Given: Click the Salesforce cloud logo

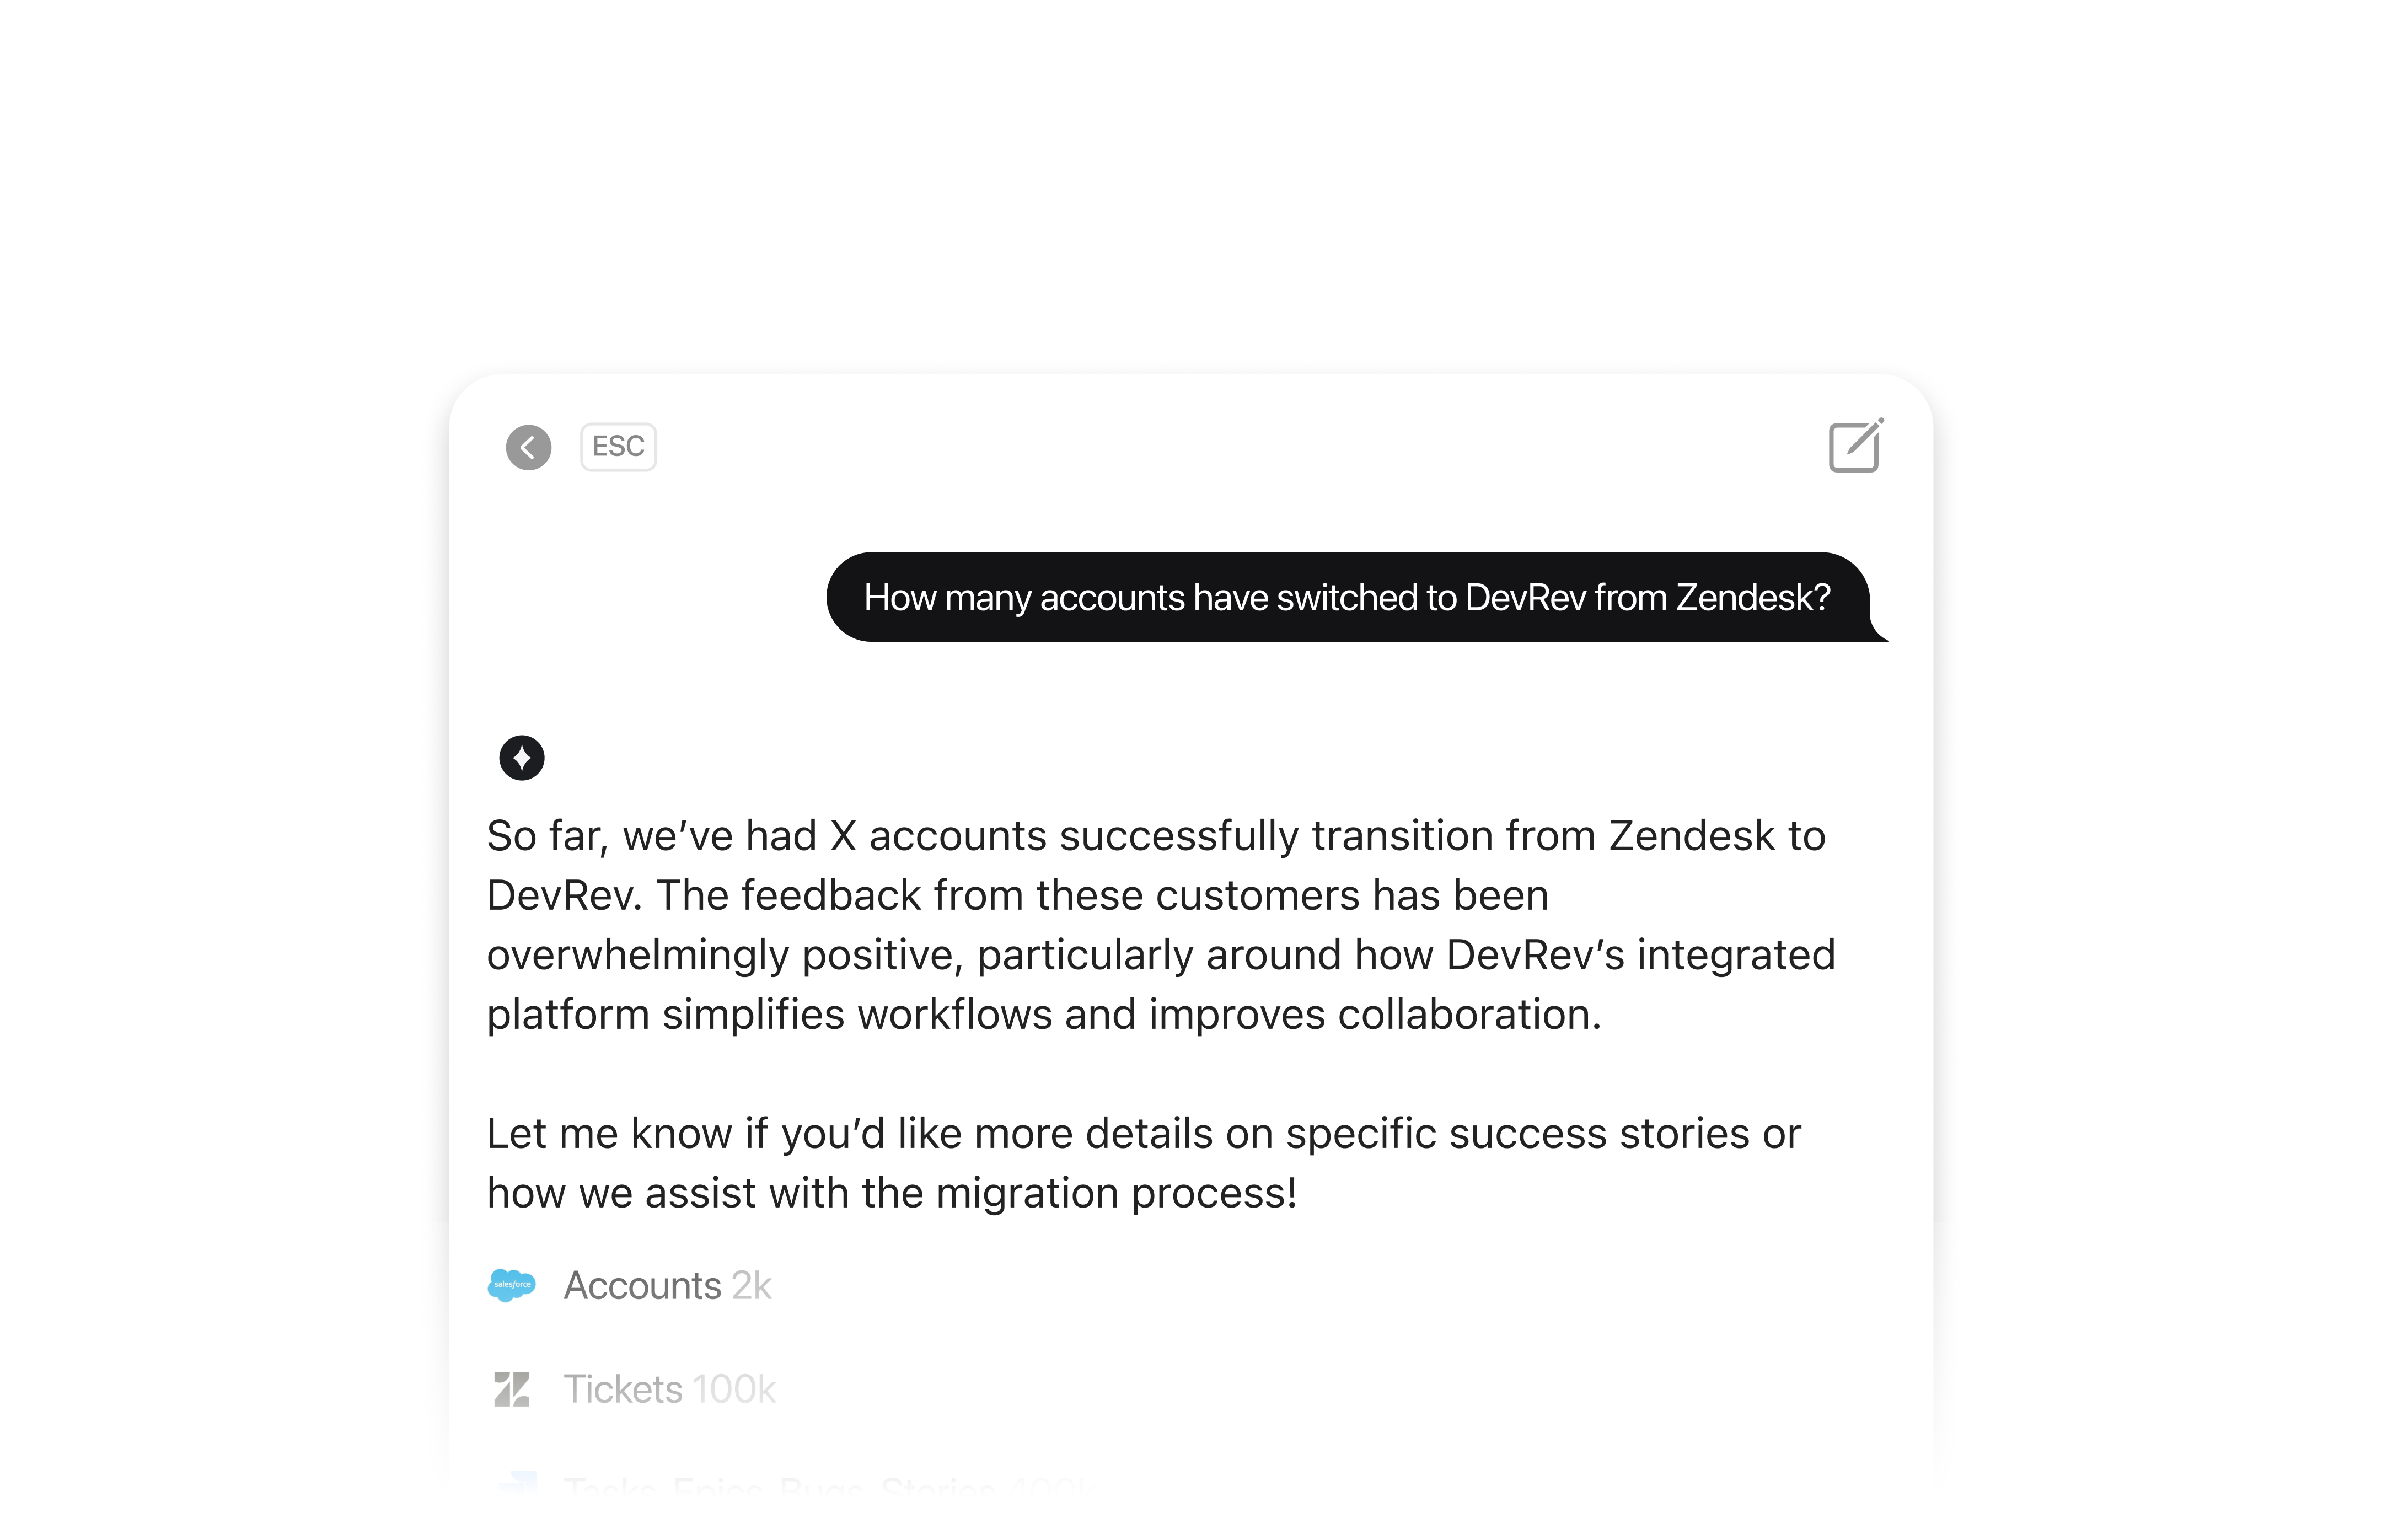Looking at the screenshot, I should 512,1285.
